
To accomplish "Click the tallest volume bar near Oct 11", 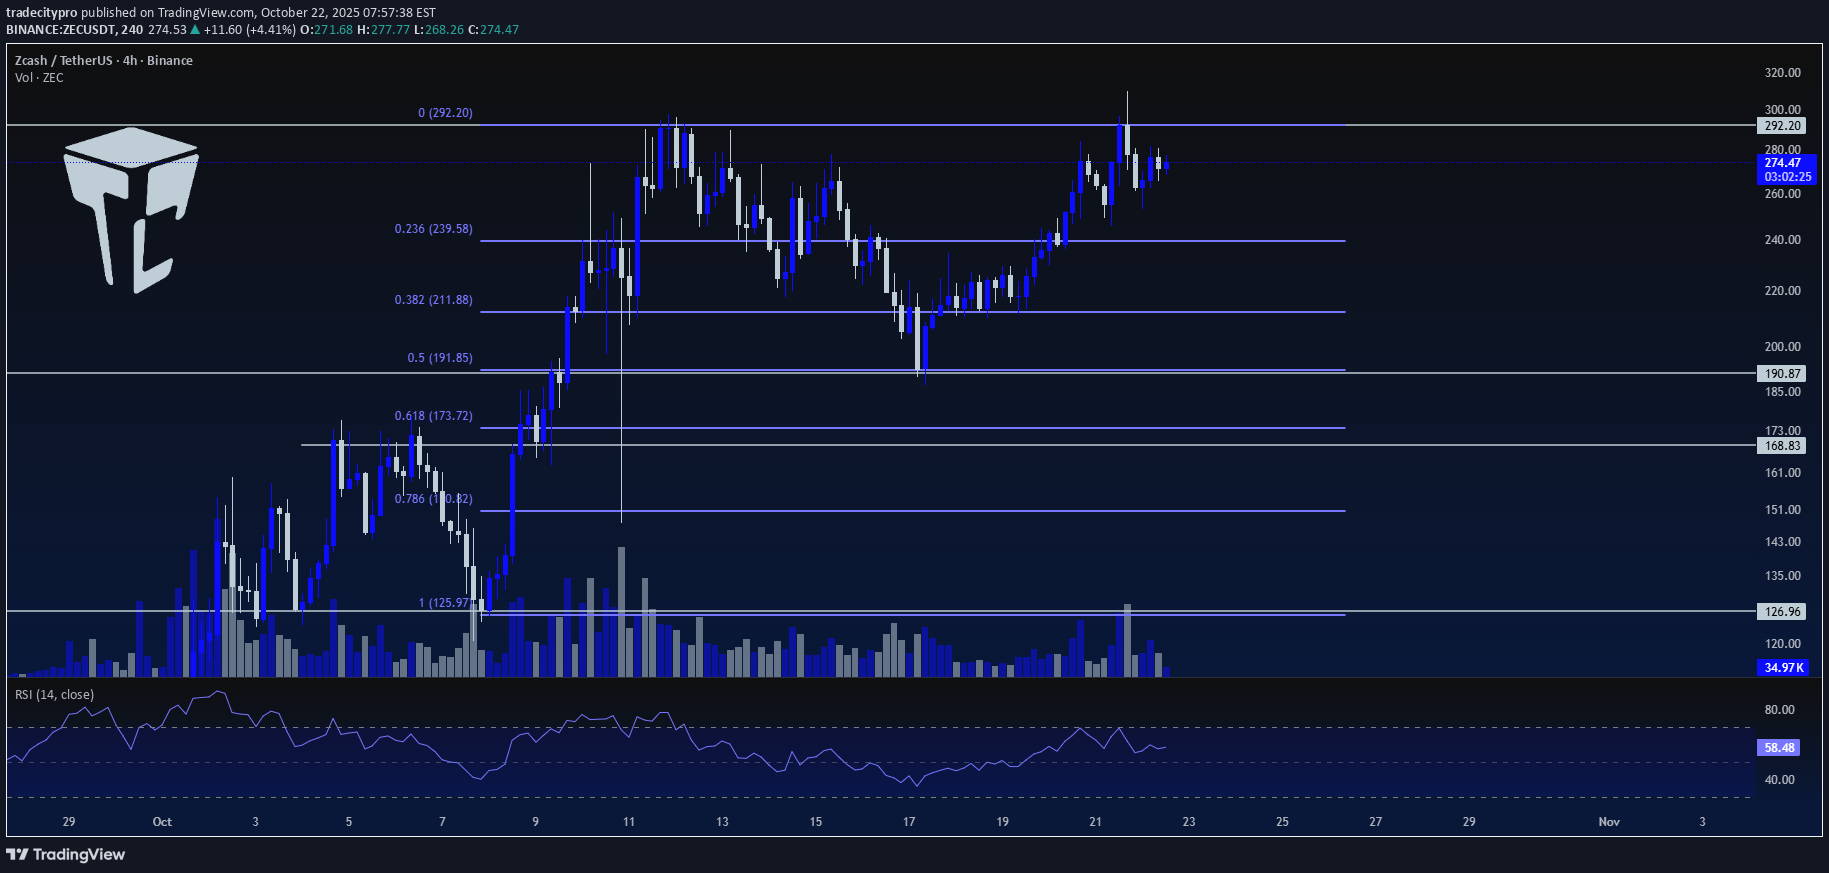I will pos(622,611).
